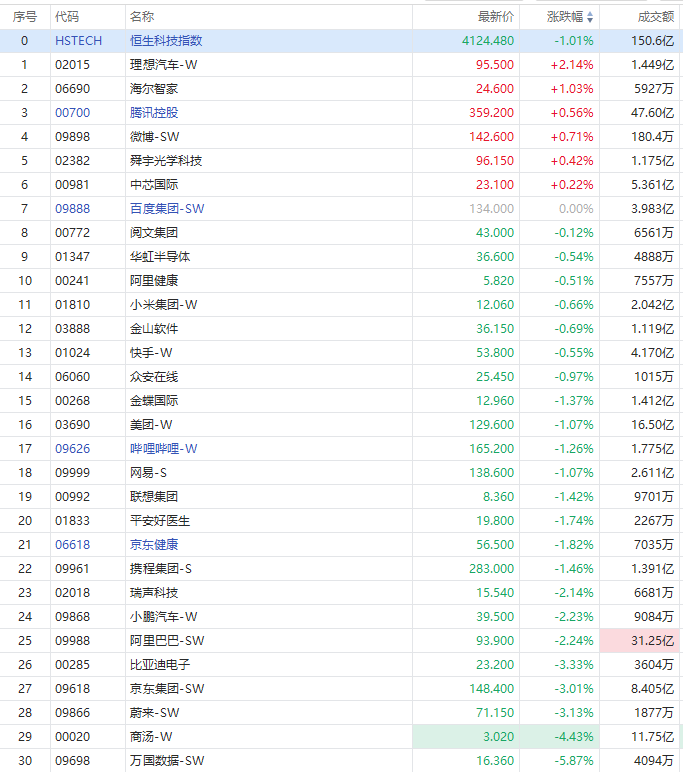Click the 150.6亿 turnover cell
683x772 pixels.
click(652, 41)
